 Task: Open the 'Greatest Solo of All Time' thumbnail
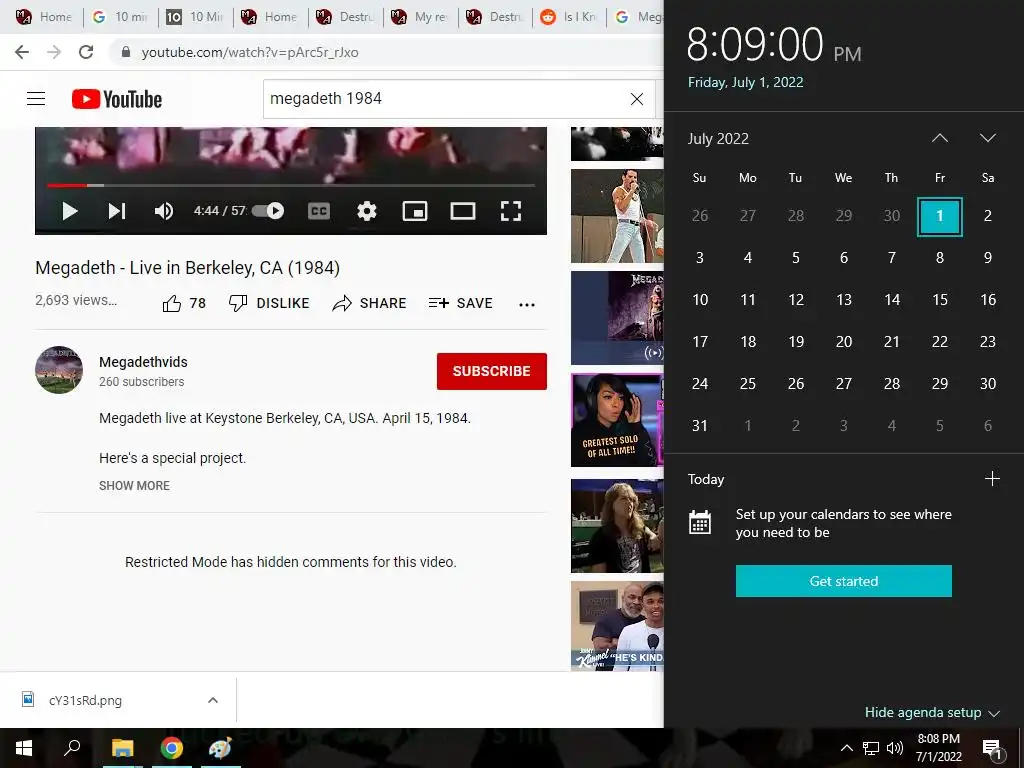pos(617,420)
